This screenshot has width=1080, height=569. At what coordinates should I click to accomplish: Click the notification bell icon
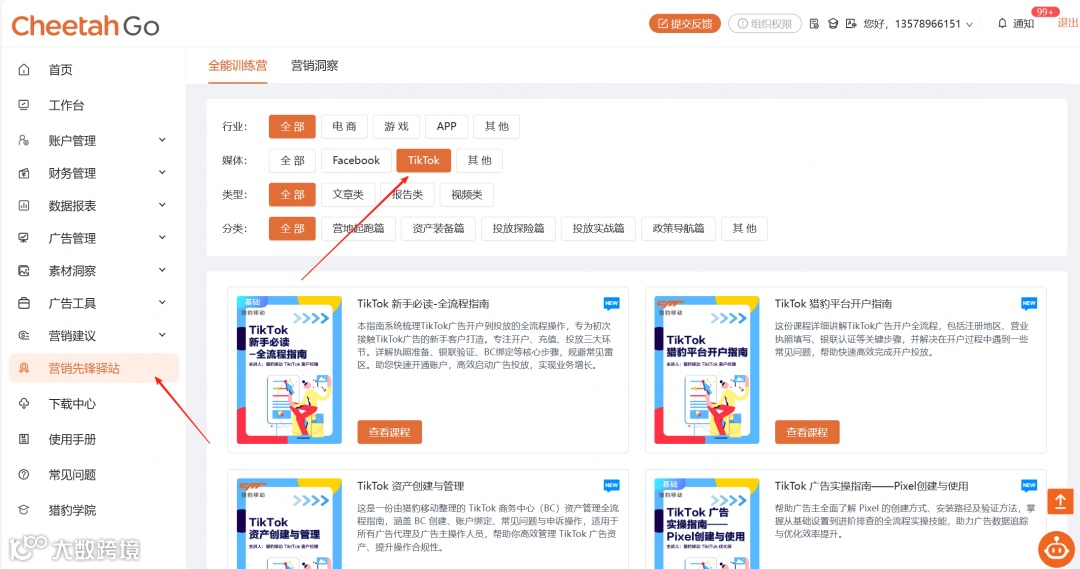tap(1002, 23)
